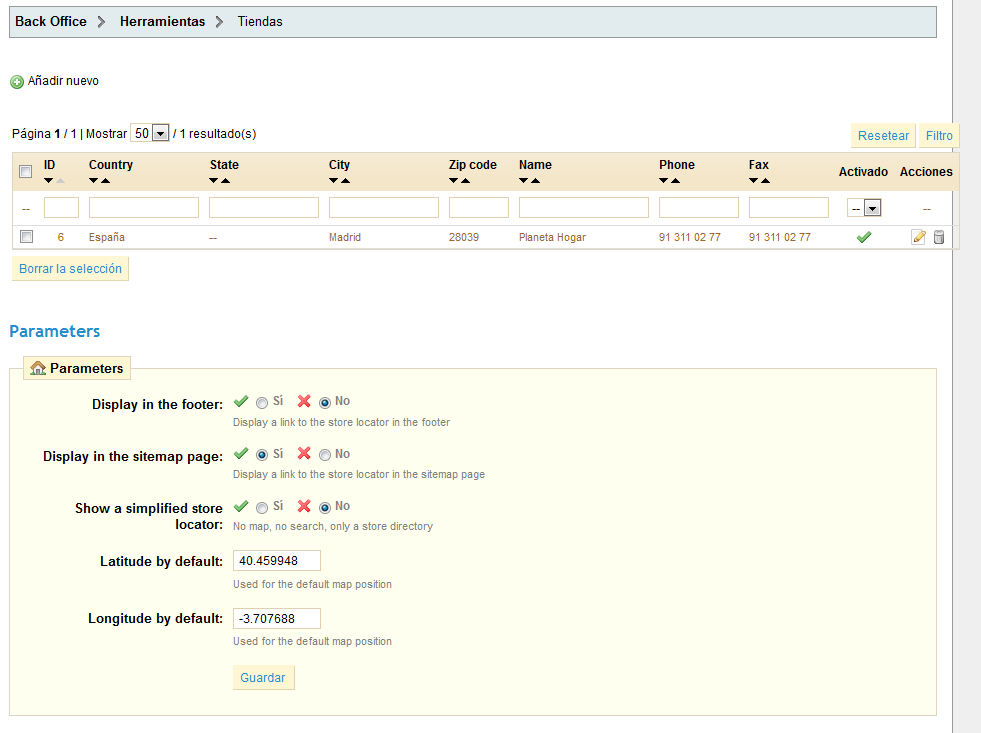Click the State filter input field

click(x=264, y=208)
